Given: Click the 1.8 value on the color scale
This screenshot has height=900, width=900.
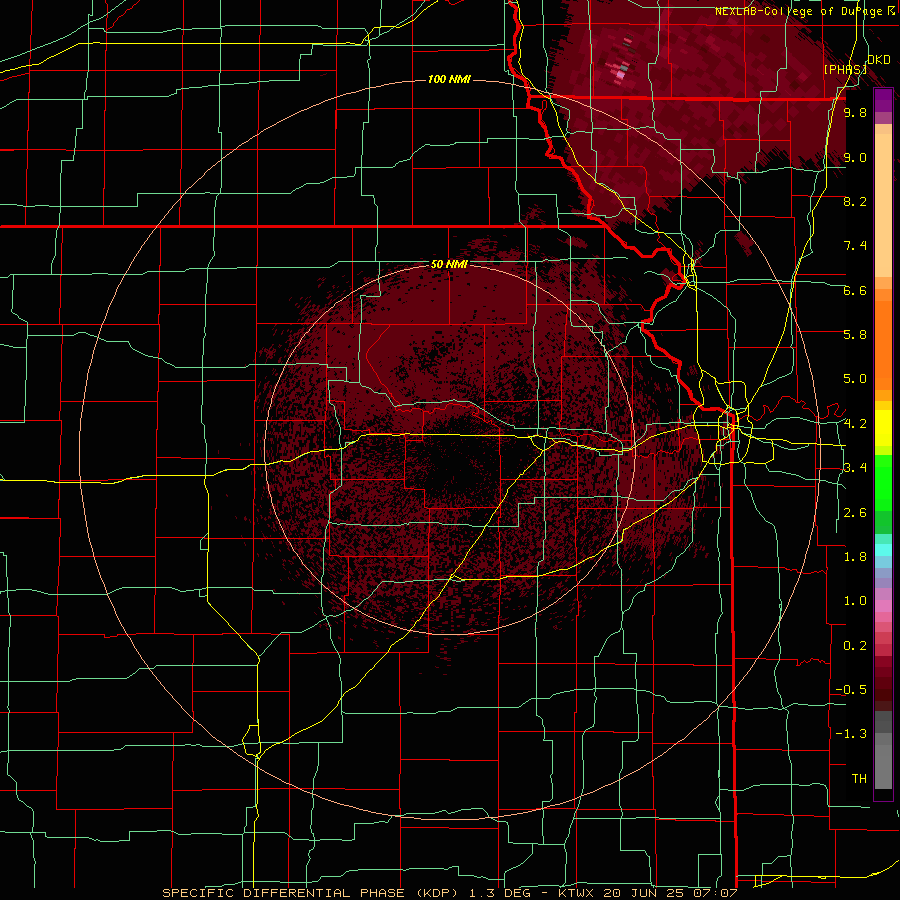Looking at the screenshot, I should pos(855,557).
